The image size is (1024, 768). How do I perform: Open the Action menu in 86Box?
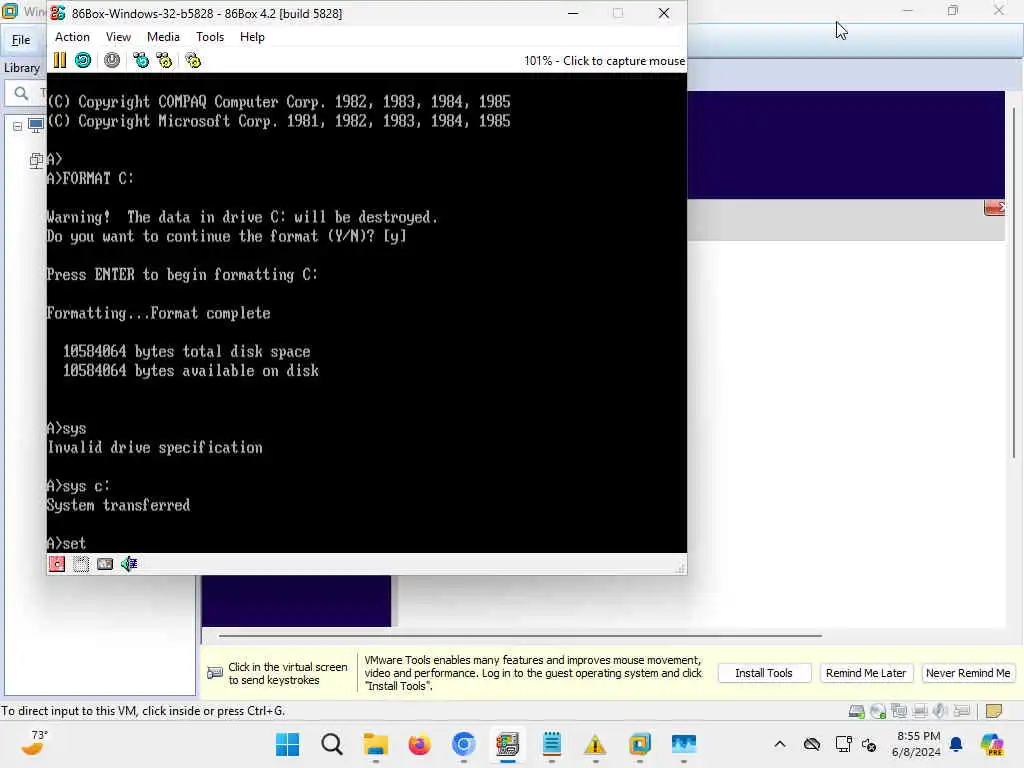point(72,37)
